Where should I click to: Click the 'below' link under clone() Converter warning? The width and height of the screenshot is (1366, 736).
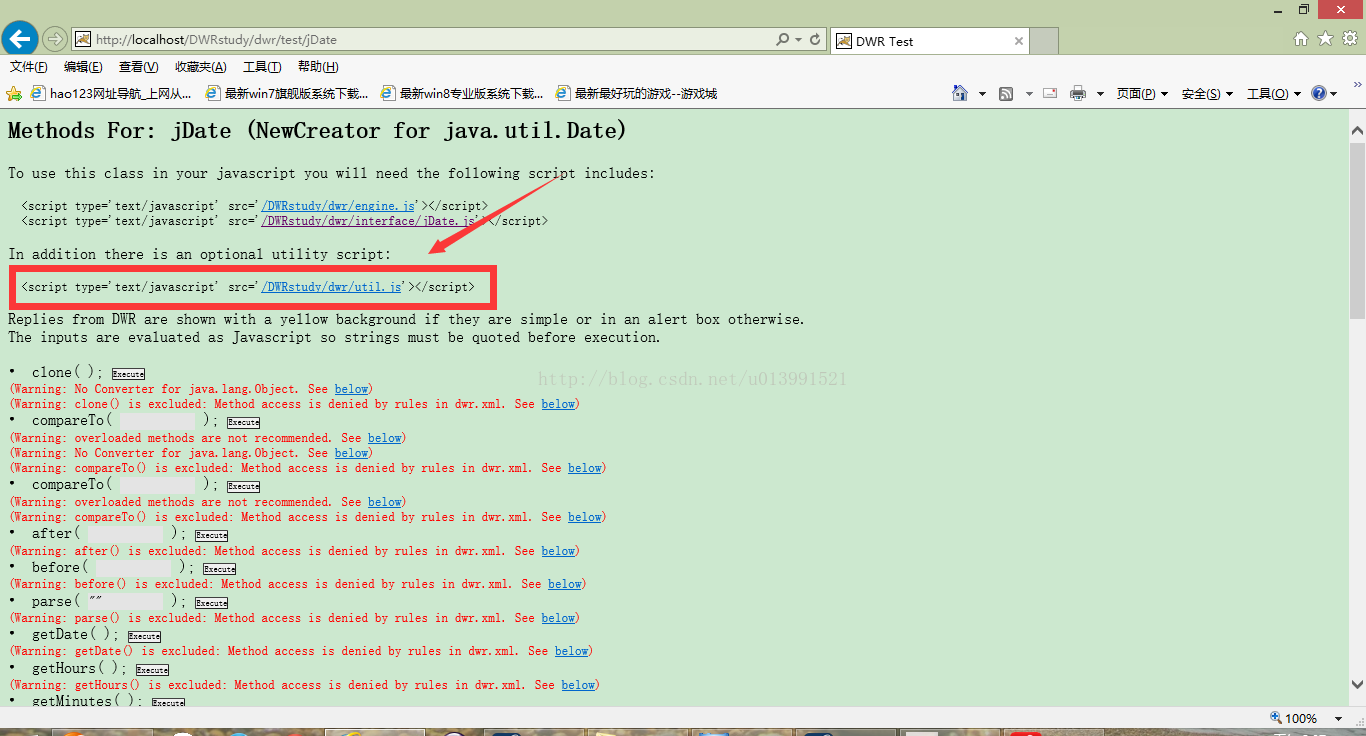click(351, 389)
